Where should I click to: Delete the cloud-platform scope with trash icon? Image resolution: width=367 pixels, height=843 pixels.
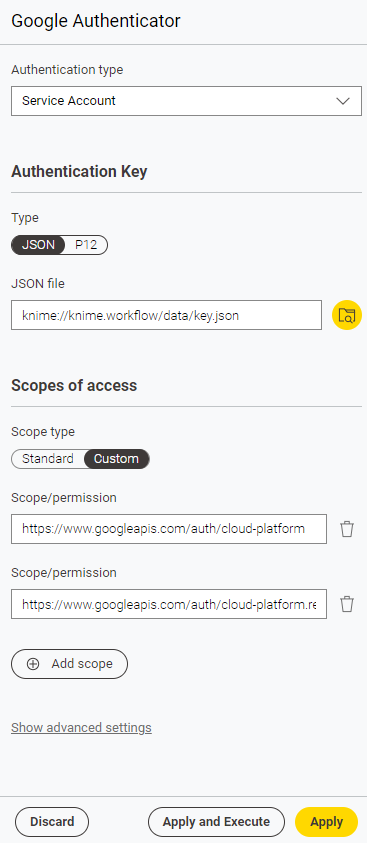347,529
